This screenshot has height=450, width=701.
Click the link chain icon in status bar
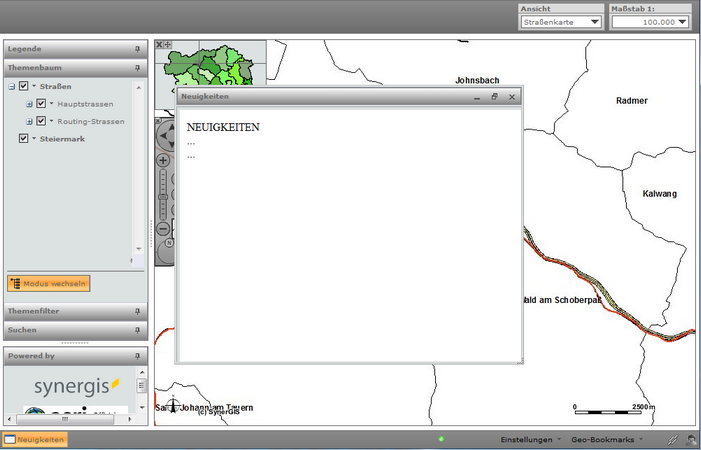[673, 440]
